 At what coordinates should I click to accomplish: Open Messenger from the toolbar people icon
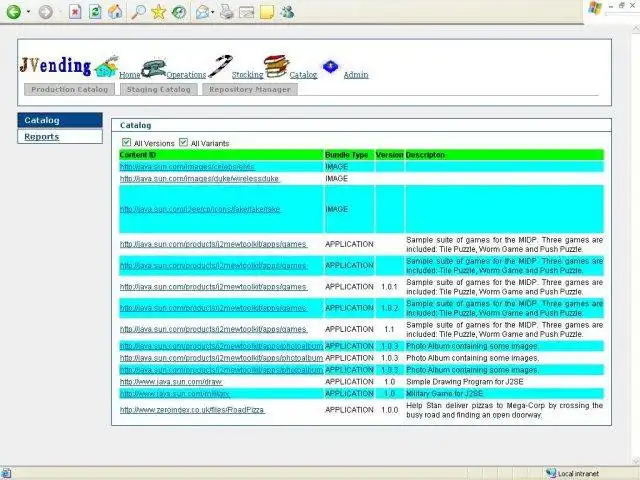tap(287, 11)
